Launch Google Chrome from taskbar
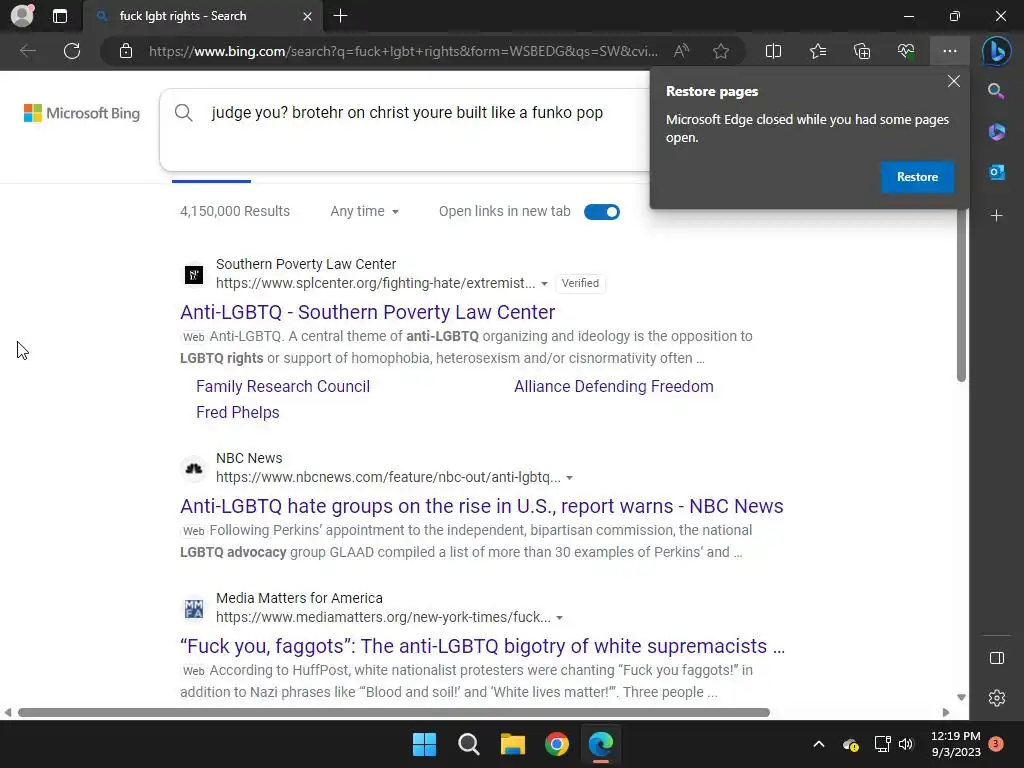This screenshot has height=768, width=1024. point(557,744)
